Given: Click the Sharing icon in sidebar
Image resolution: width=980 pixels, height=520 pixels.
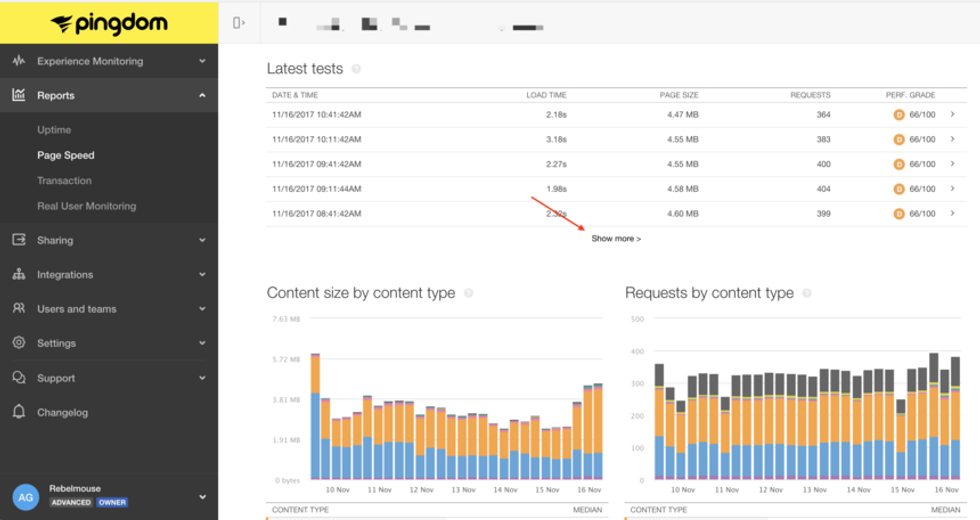Looking at the screenshot, I should tap(18, 240).
